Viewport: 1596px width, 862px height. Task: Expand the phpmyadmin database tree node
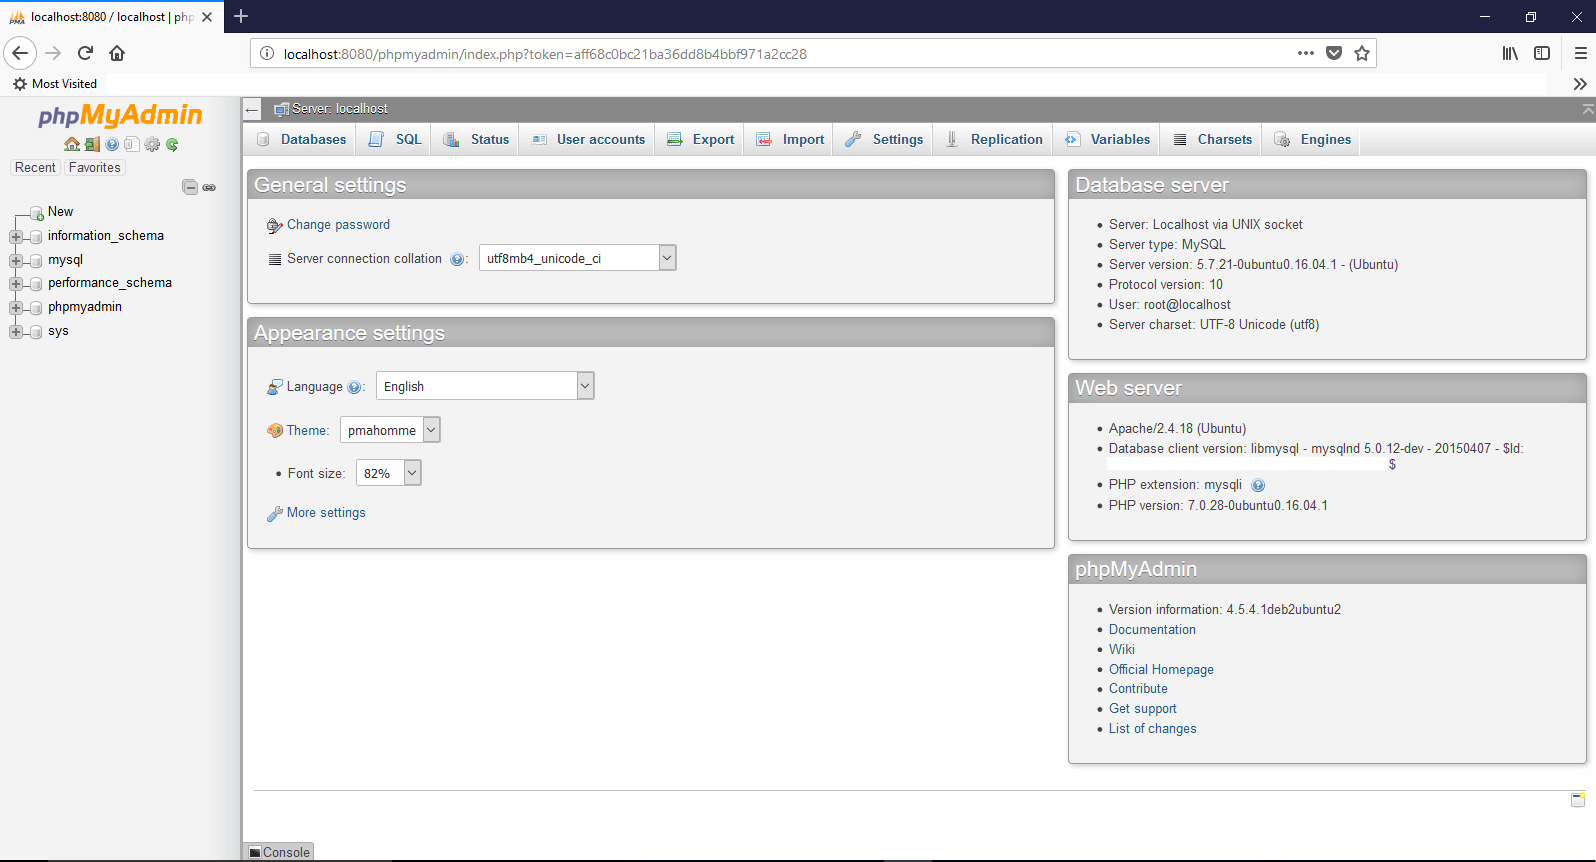click(16, 308)
